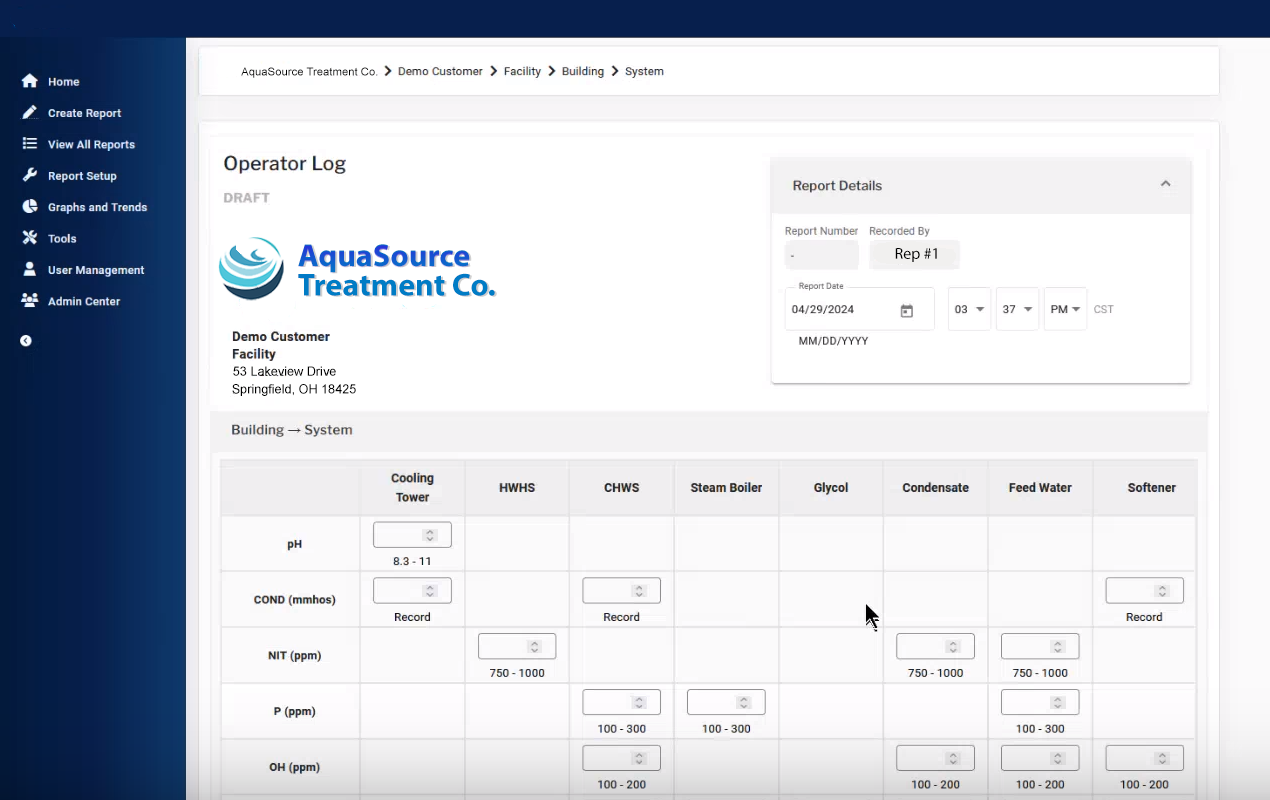Go to Admin Center menu item
1270x800 pixels.
pyautogui.click(x=84, y=301)
